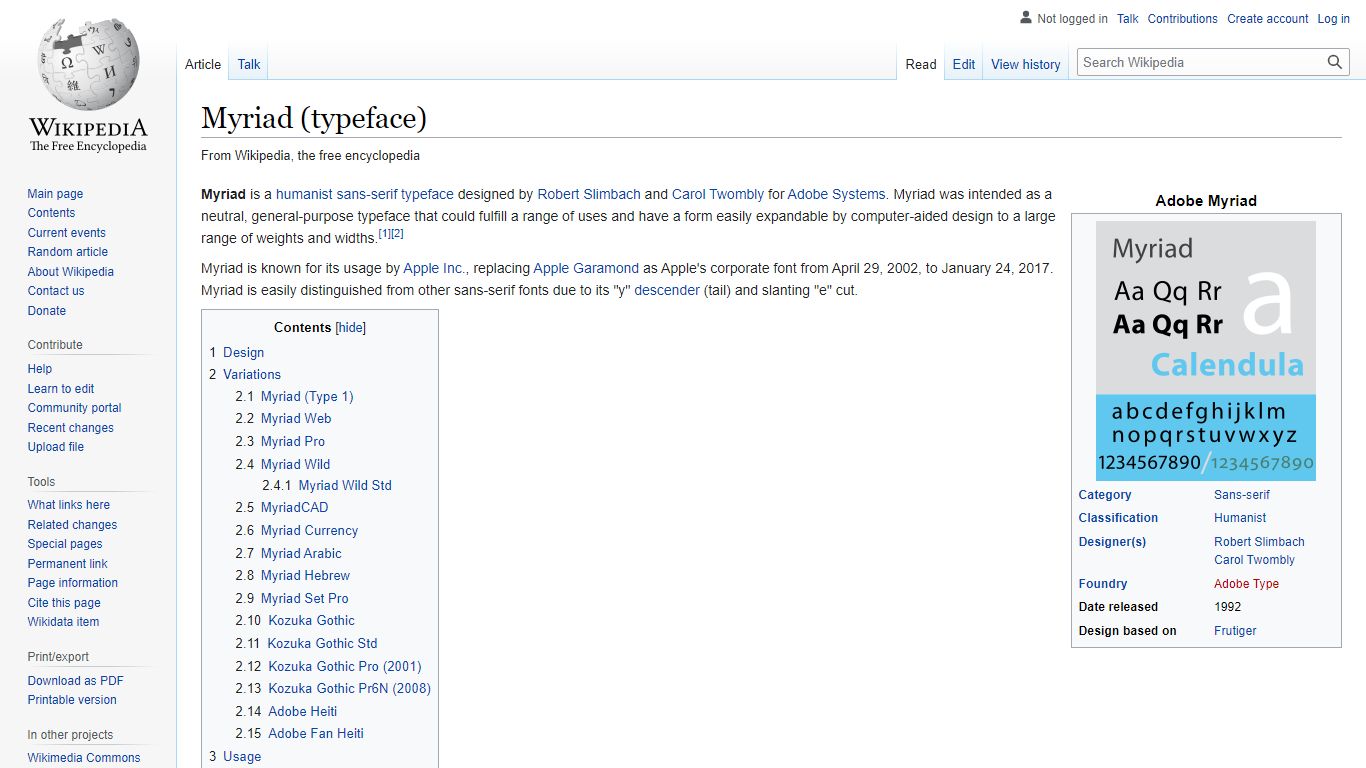Jump to Design section in contents

pyautogui.click(x=237, y=352)
